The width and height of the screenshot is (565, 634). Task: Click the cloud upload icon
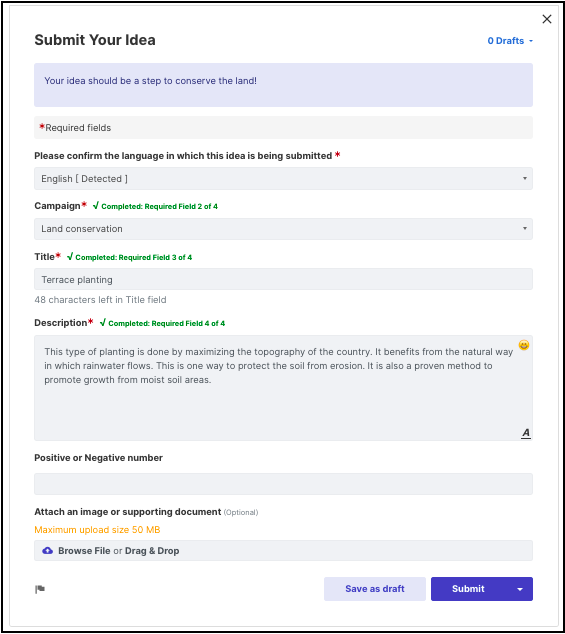pos(48,551)
